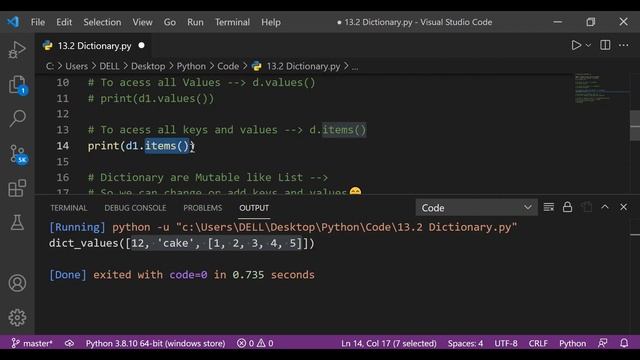Open the Manage gear icon
Viewport: 640px width, 360px height.
tap(17, 317)
